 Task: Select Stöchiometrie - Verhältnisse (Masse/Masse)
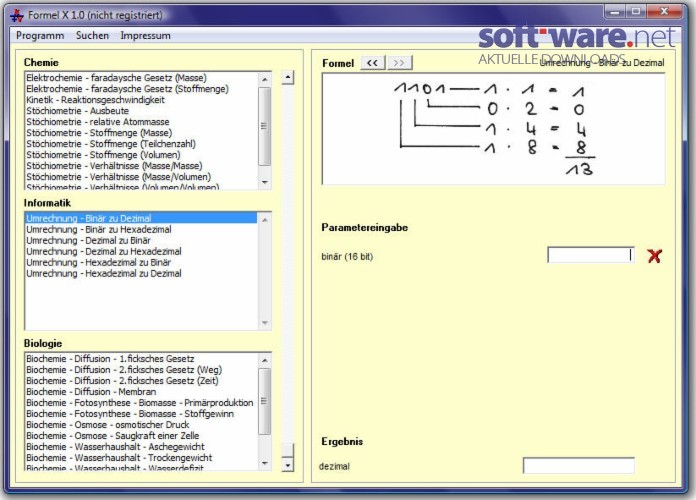tap(141, 166)
